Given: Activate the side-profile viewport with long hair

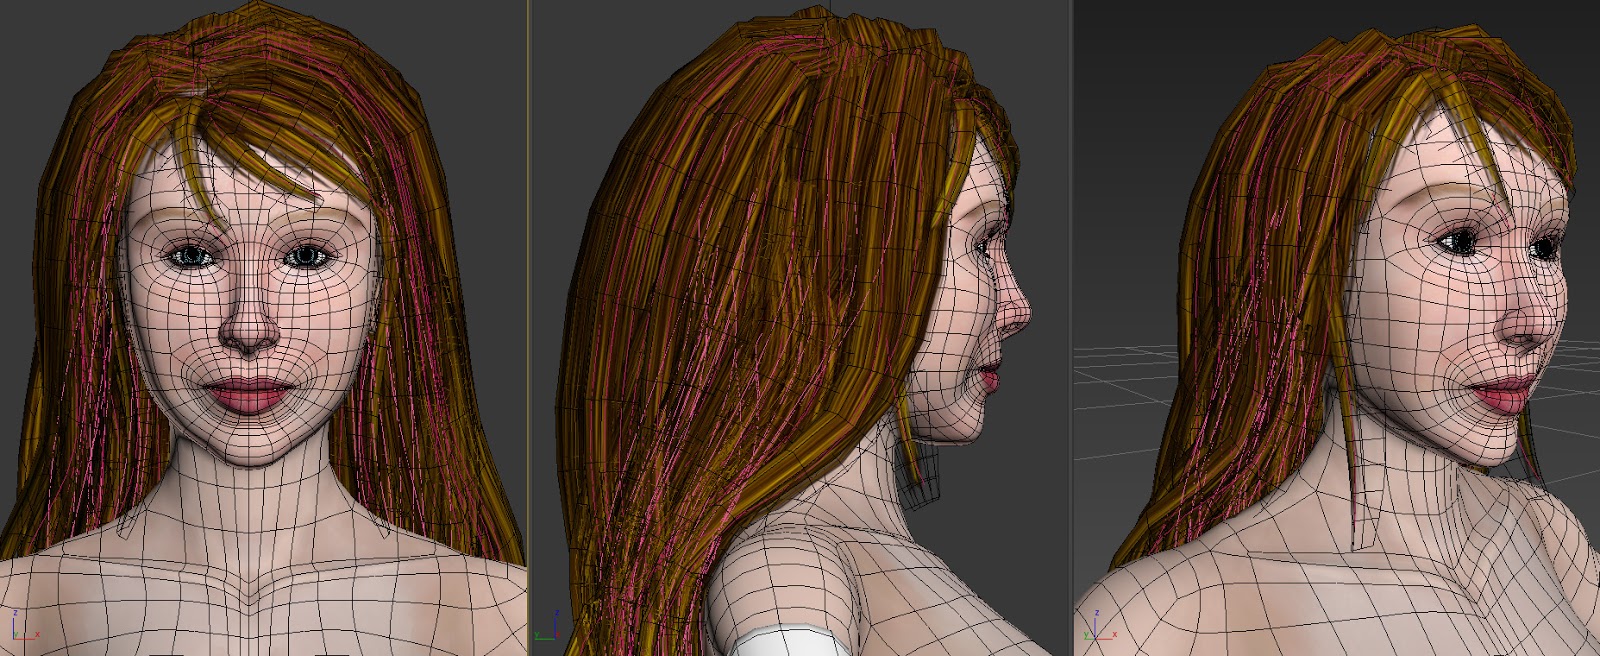Looking at the screenshot, I should [x=800, y=328].
